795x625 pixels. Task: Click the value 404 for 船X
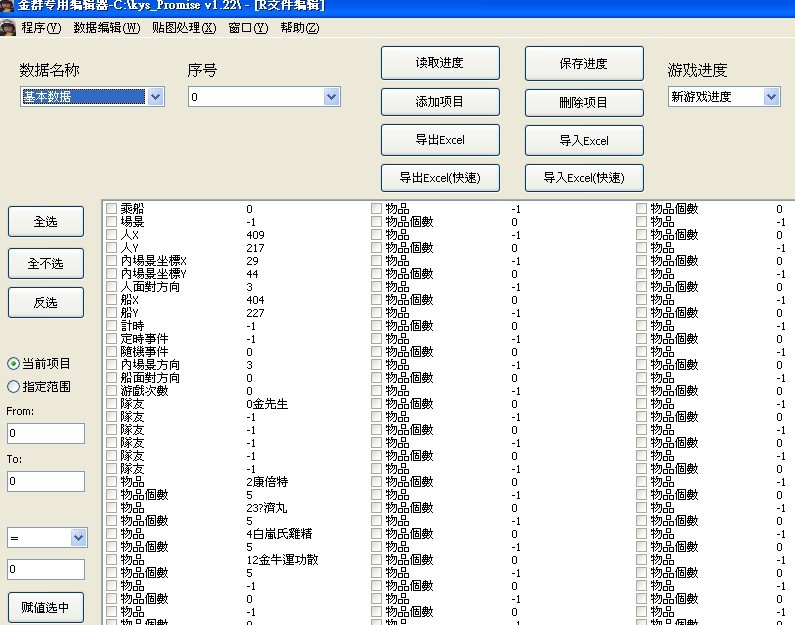(x=256, y=300)
